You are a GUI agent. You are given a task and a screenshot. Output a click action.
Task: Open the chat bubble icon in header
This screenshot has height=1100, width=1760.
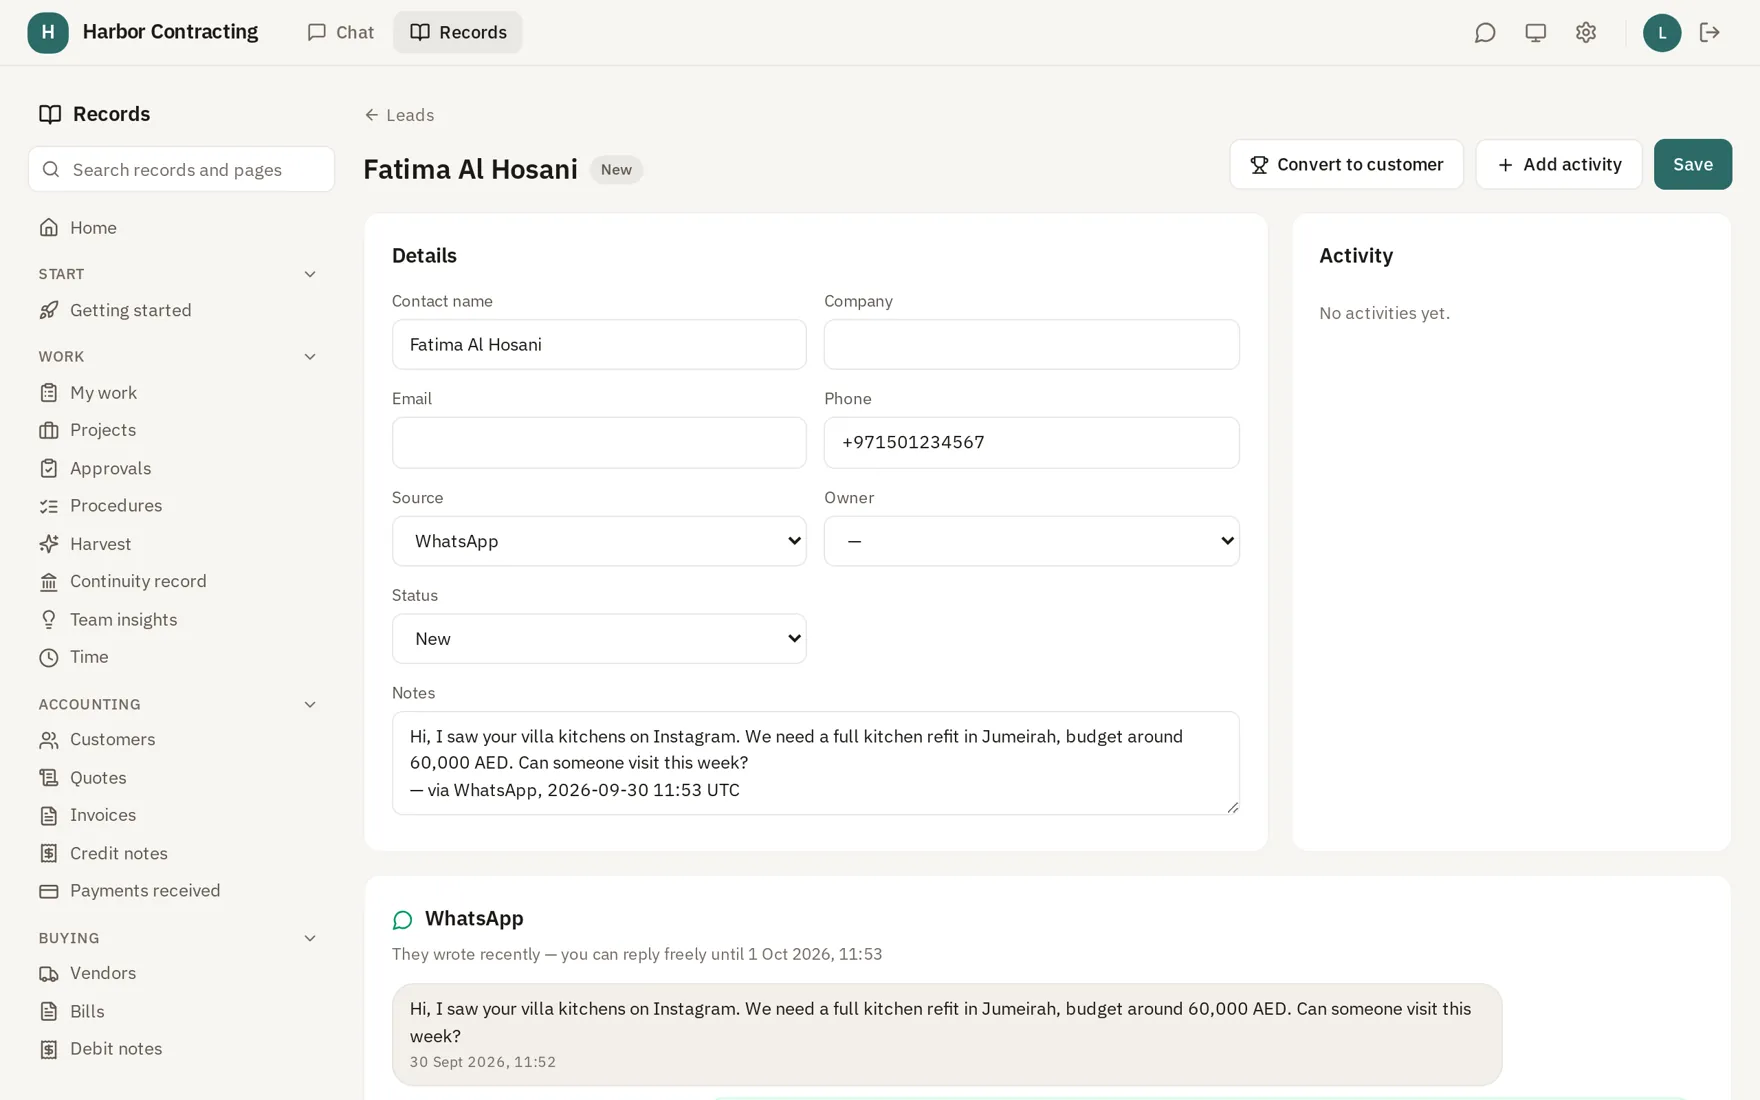coord(1485,33)
